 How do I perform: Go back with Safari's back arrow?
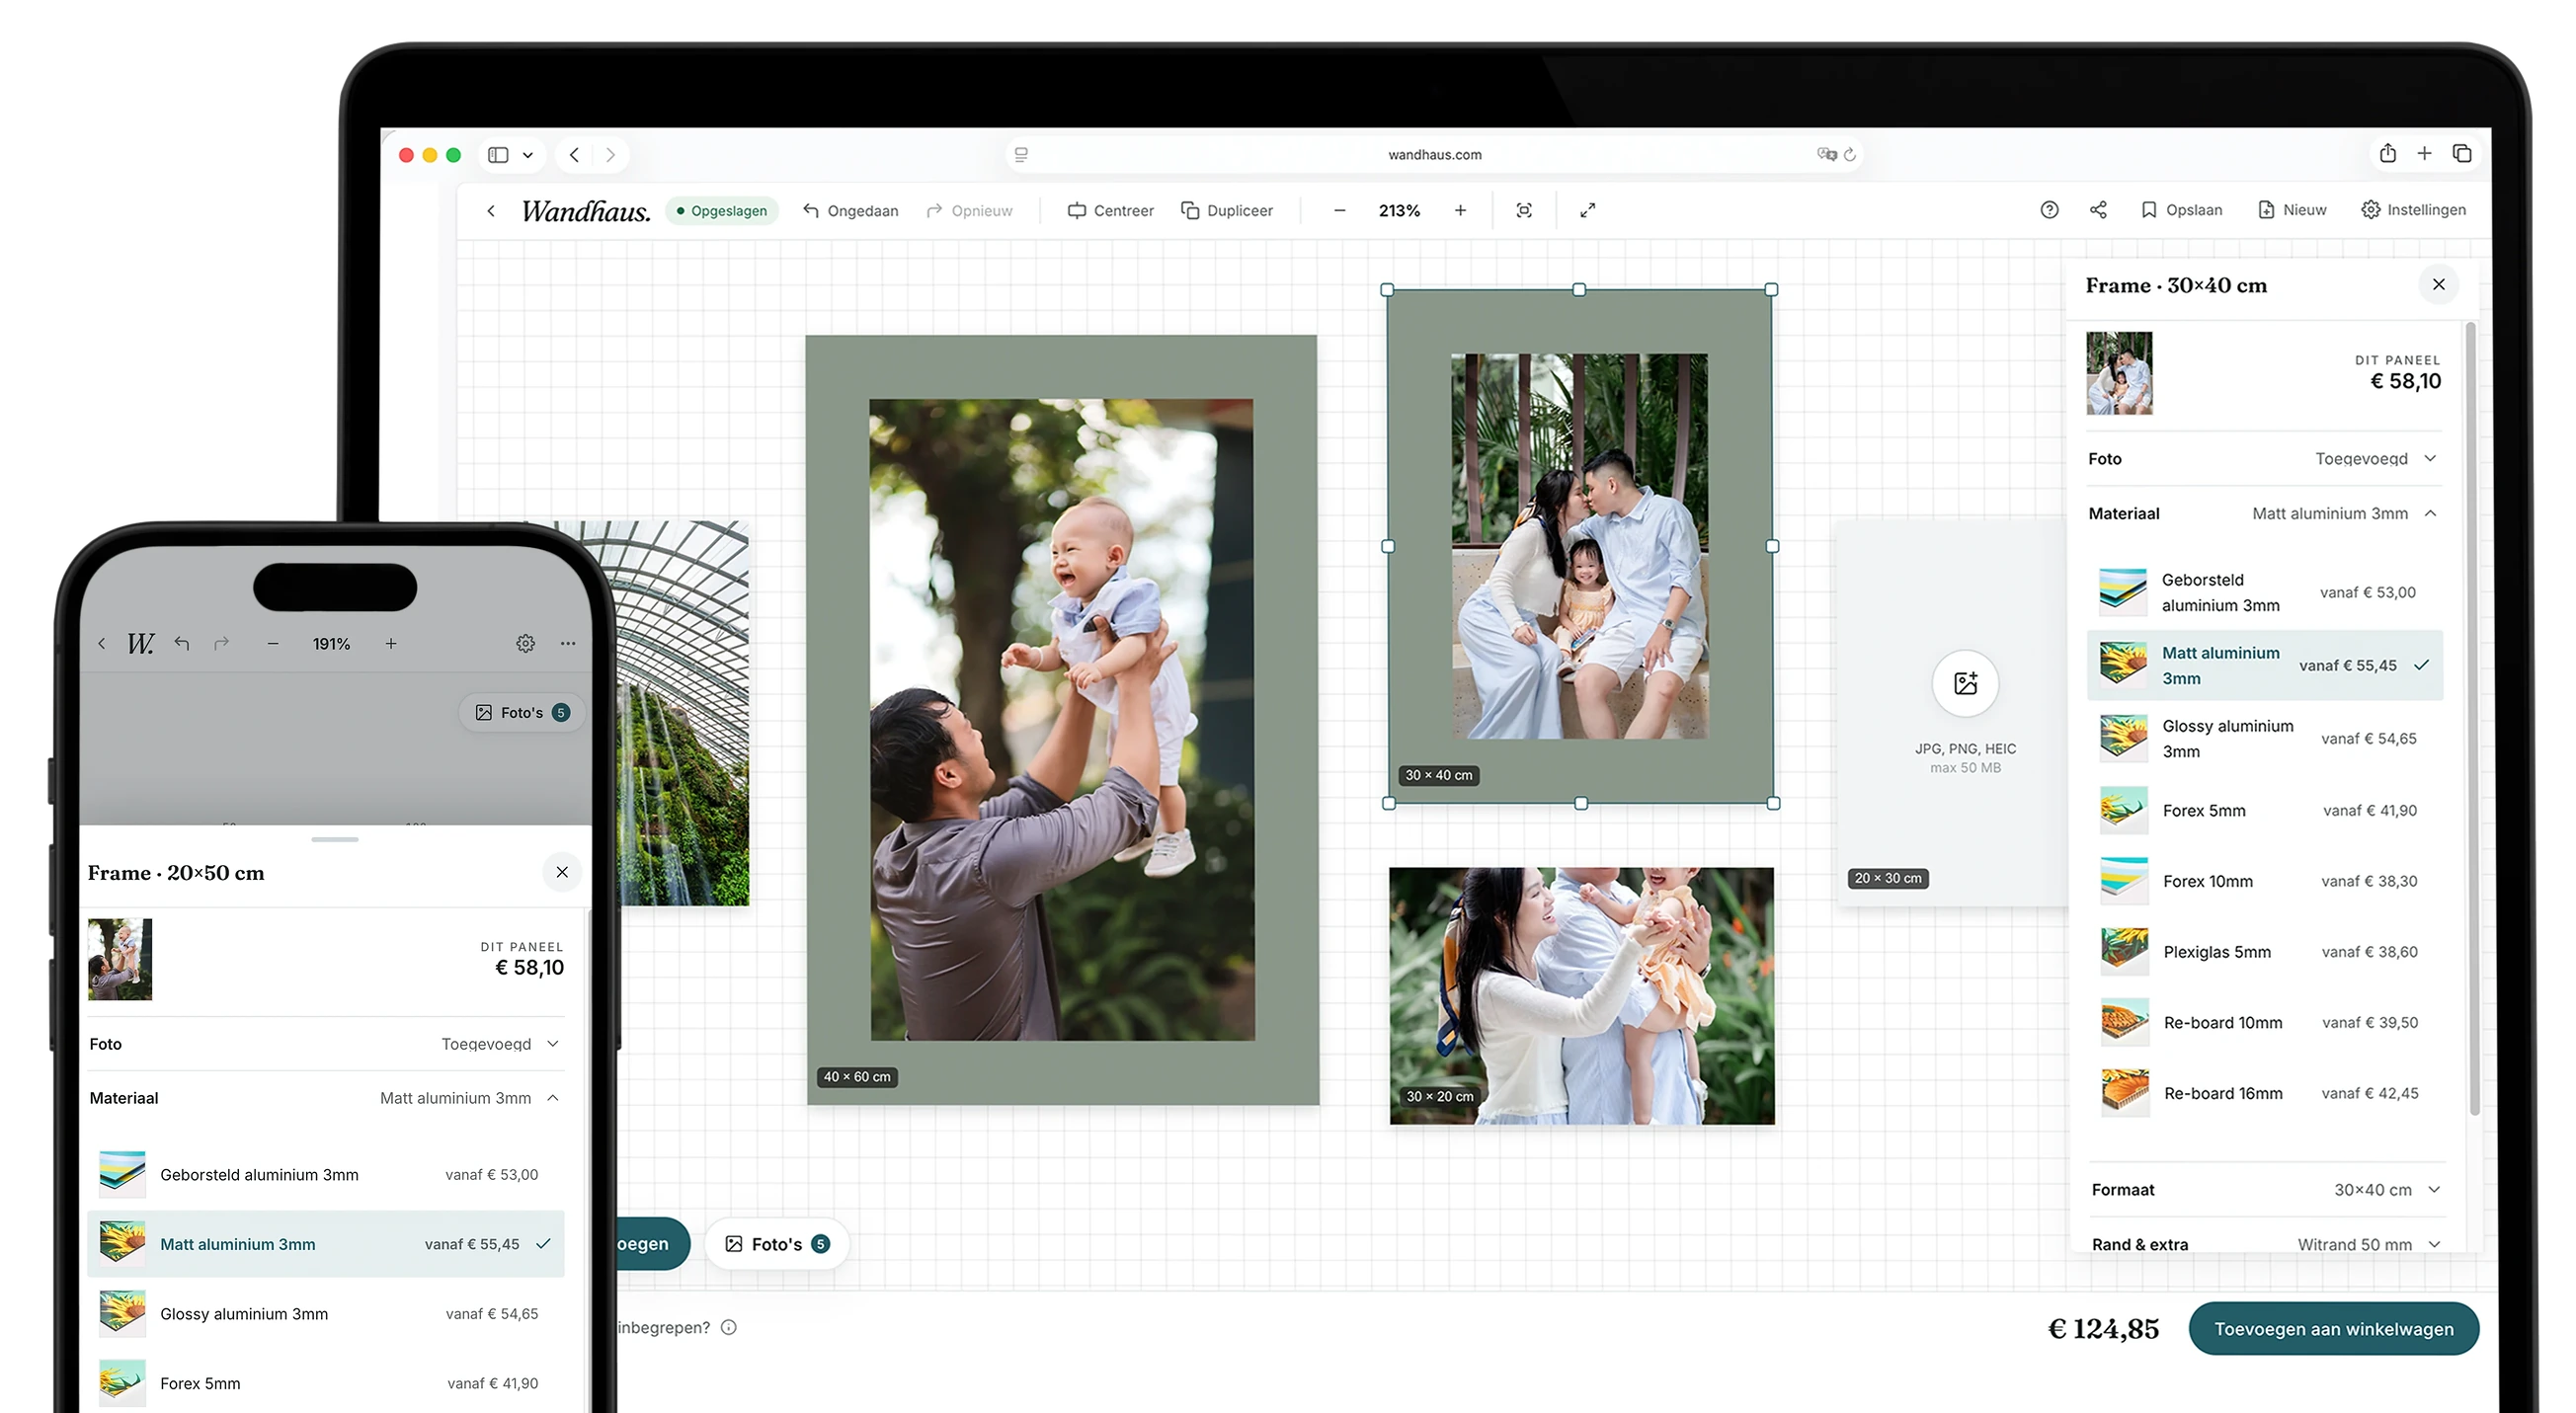click(x=574, y=155)
